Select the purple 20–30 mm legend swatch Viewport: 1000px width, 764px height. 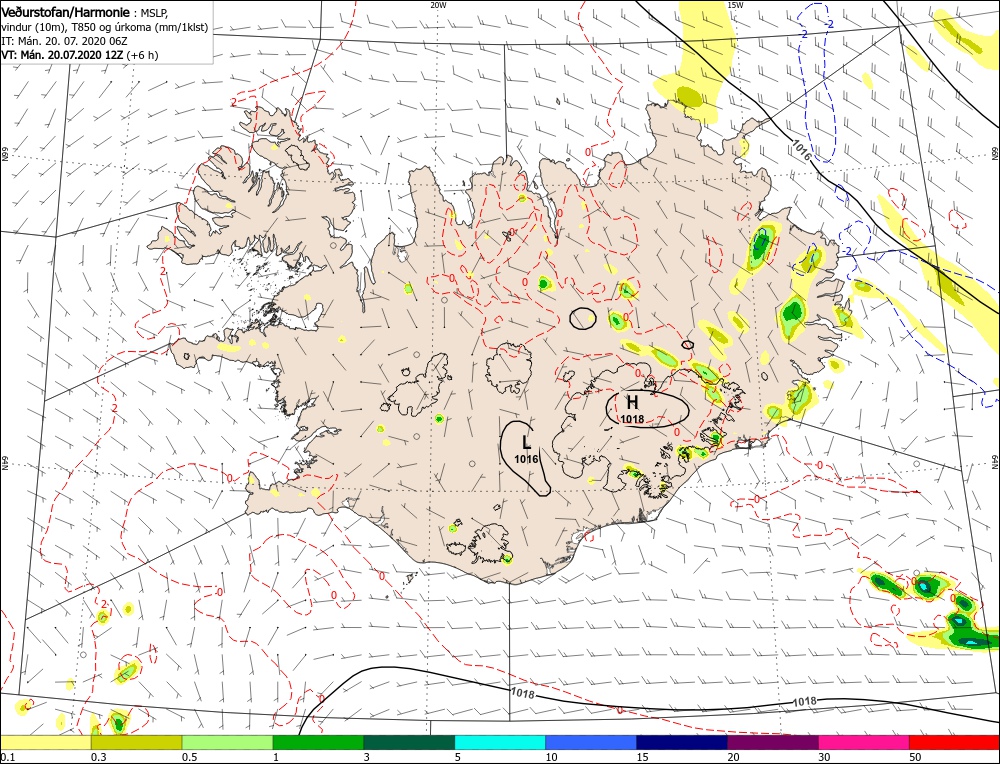click(x=773, y=742)
